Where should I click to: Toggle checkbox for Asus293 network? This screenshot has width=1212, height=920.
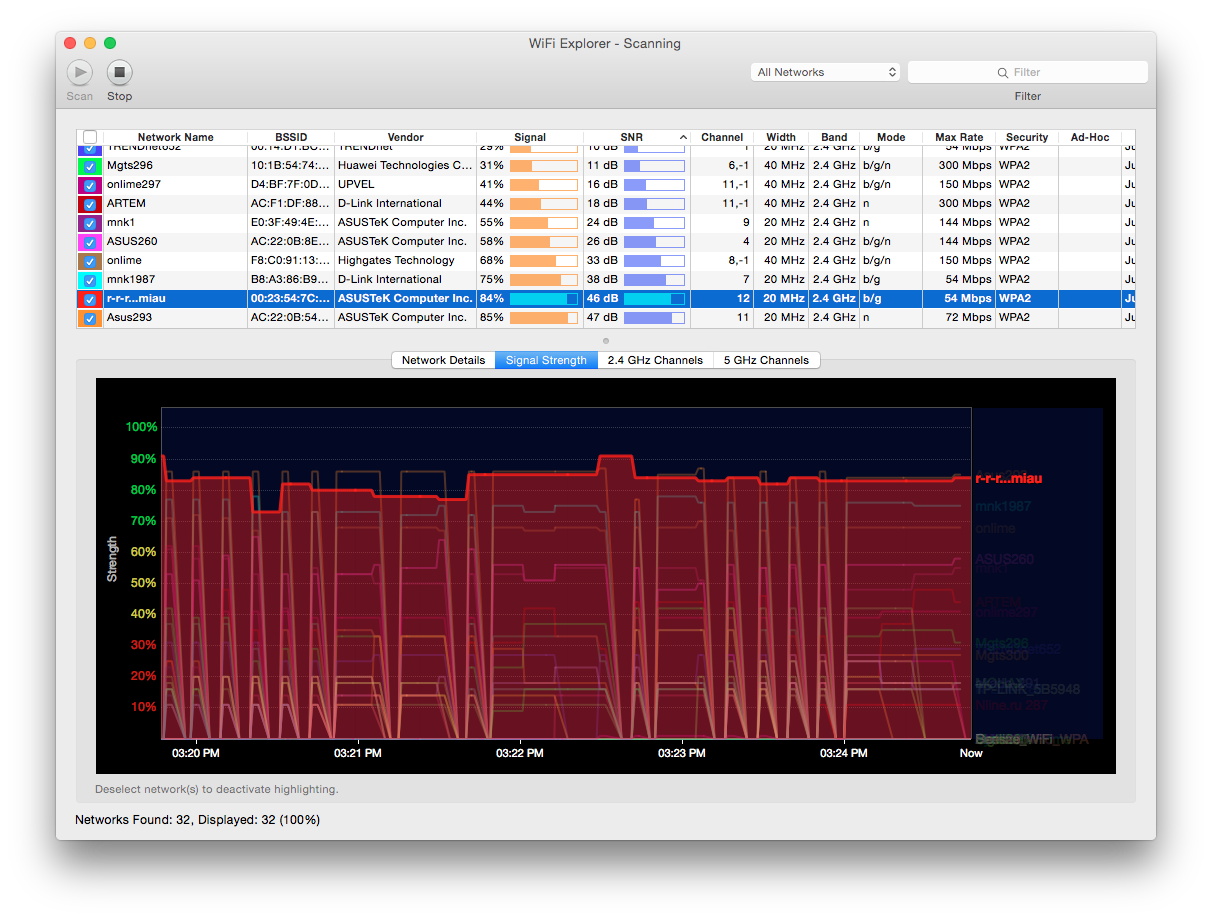click(90, 318)
